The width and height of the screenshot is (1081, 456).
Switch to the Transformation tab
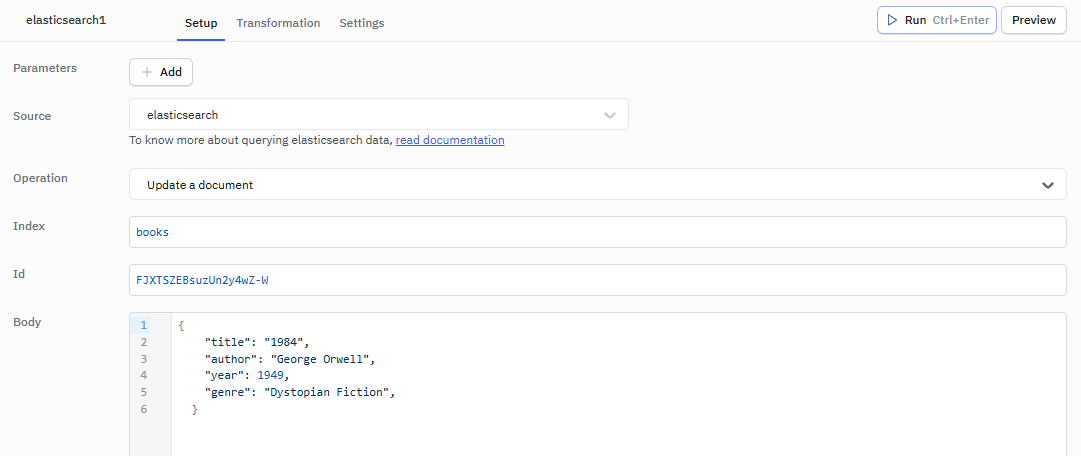[278, 23]
